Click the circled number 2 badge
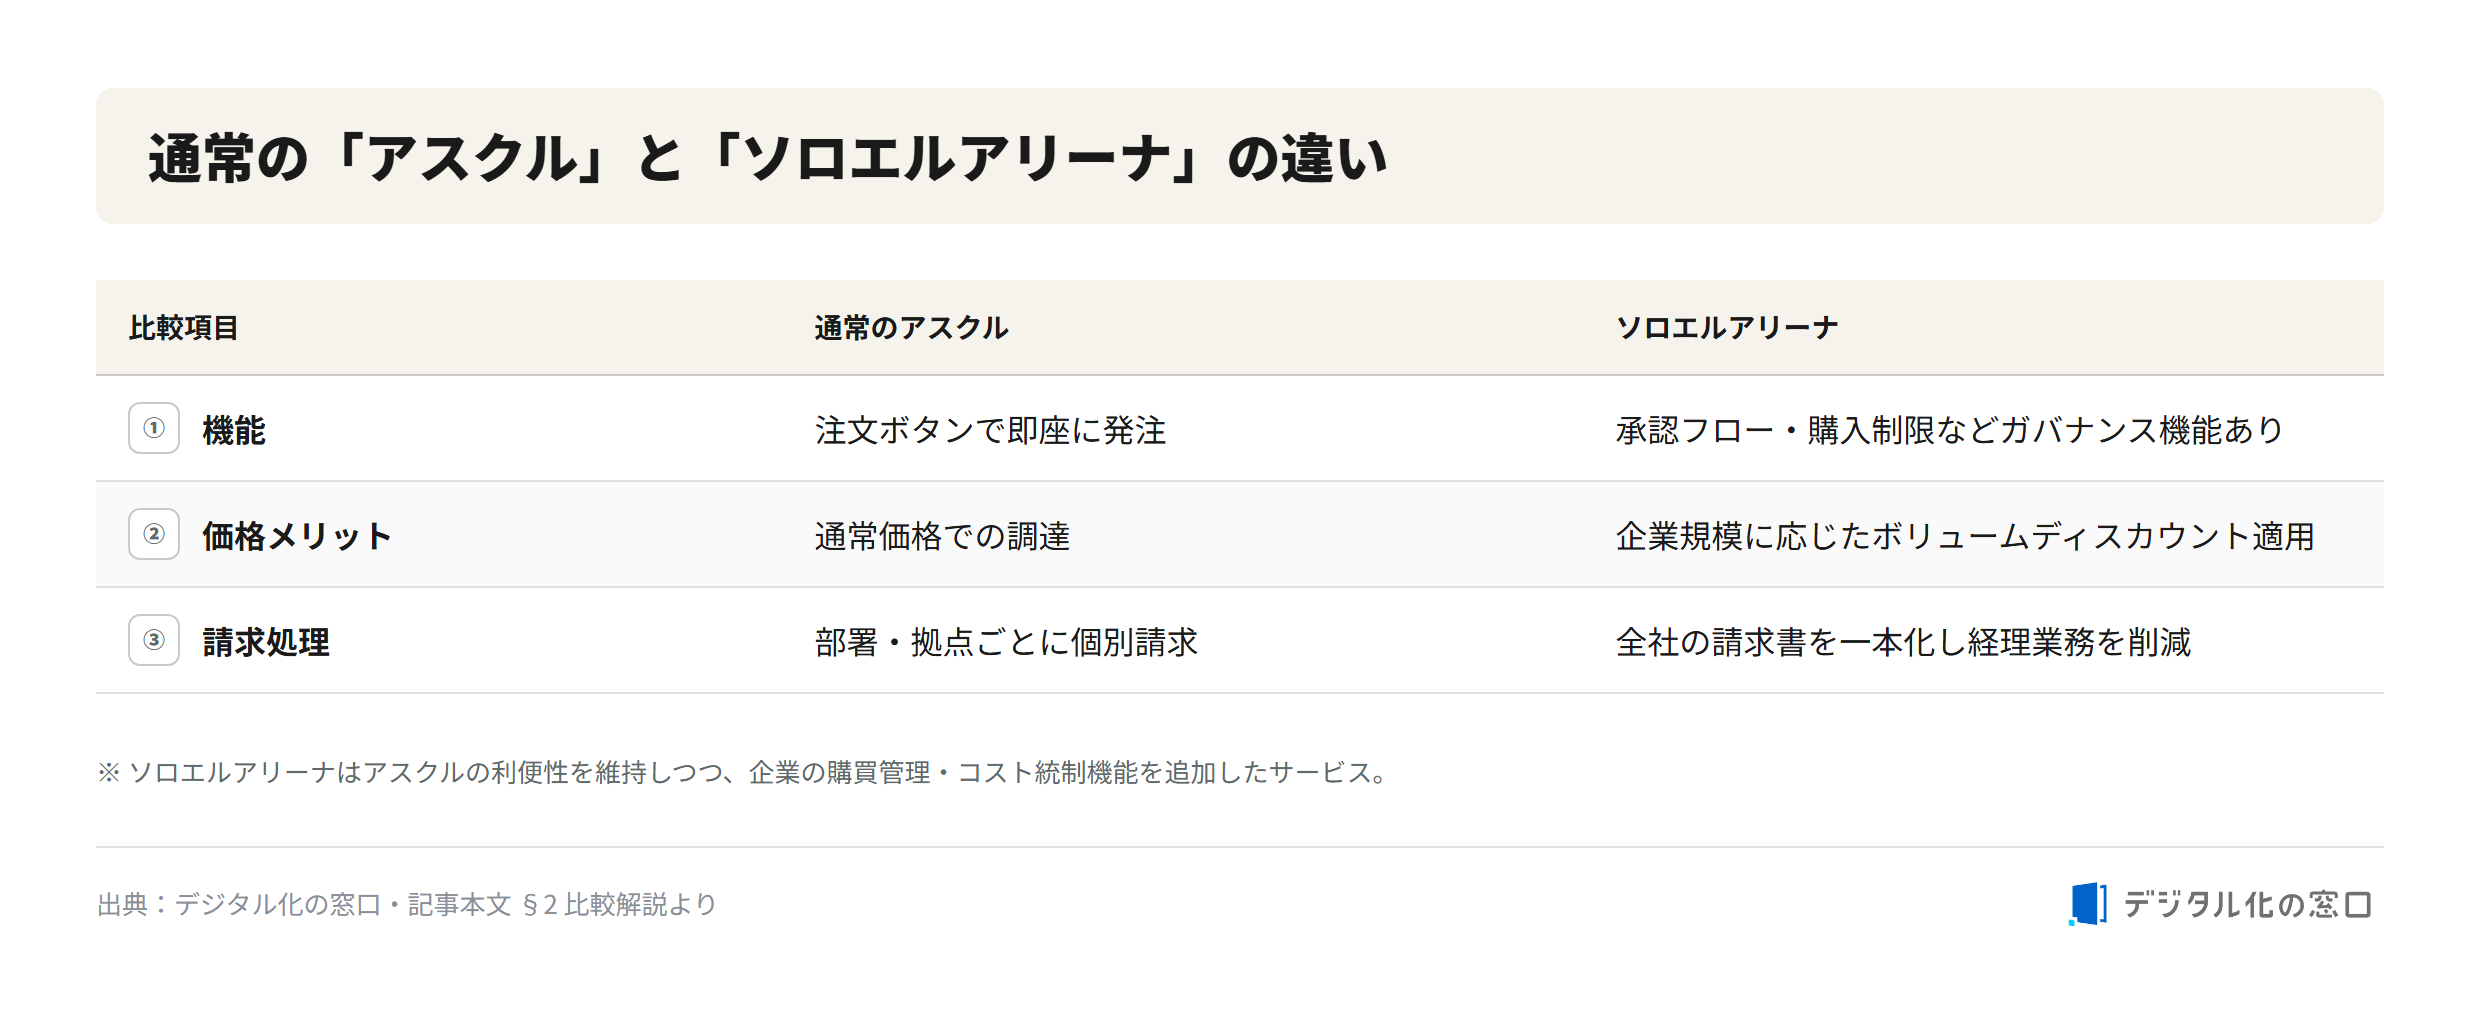Screen dimensions: 2480x1020 point(154,534)
